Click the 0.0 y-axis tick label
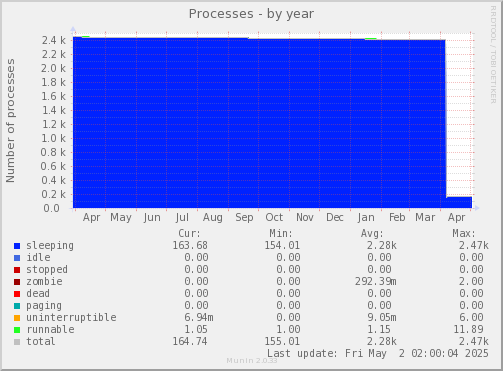 point(51,208)
